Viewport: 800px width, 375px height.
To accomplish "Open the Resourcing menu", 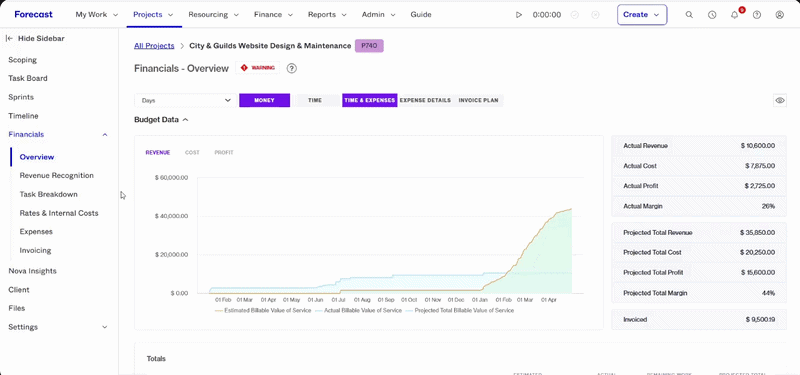I will click(213, 14).
